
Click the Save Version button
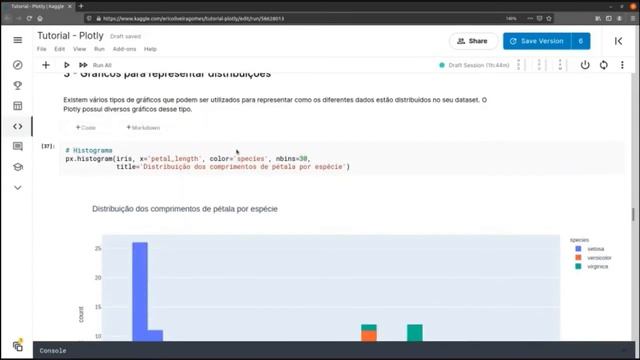pyautogui.click(x=537, y=41)
